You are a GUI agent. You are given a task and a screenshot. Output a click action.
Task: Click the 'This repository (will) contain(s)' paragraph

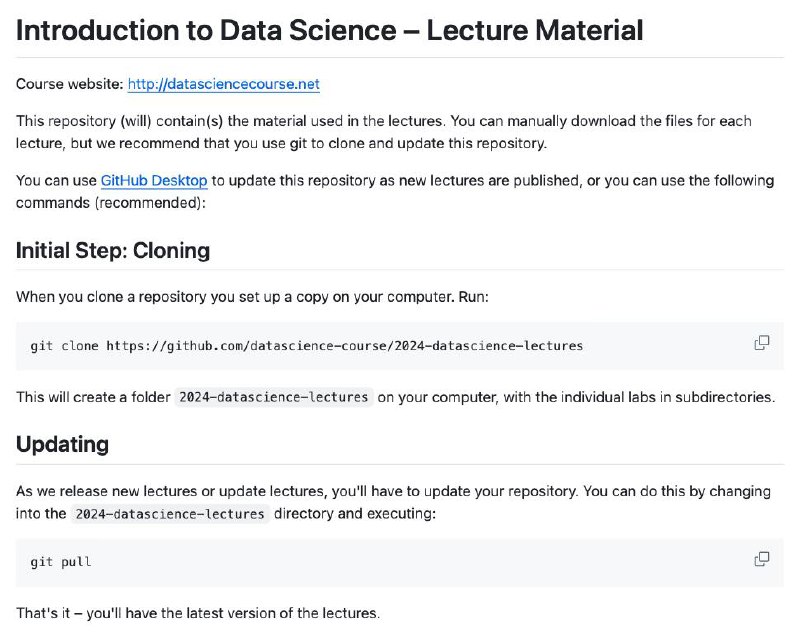point(384,132)
